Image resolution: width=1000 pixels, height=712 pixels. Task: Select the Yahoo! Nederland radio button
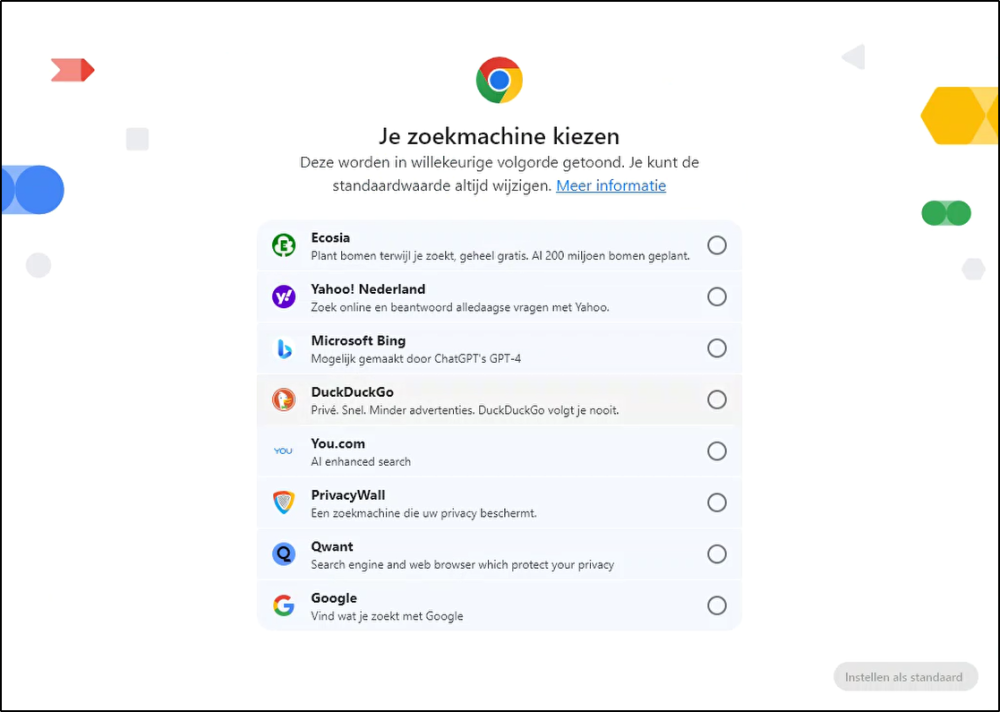point(717,297)
